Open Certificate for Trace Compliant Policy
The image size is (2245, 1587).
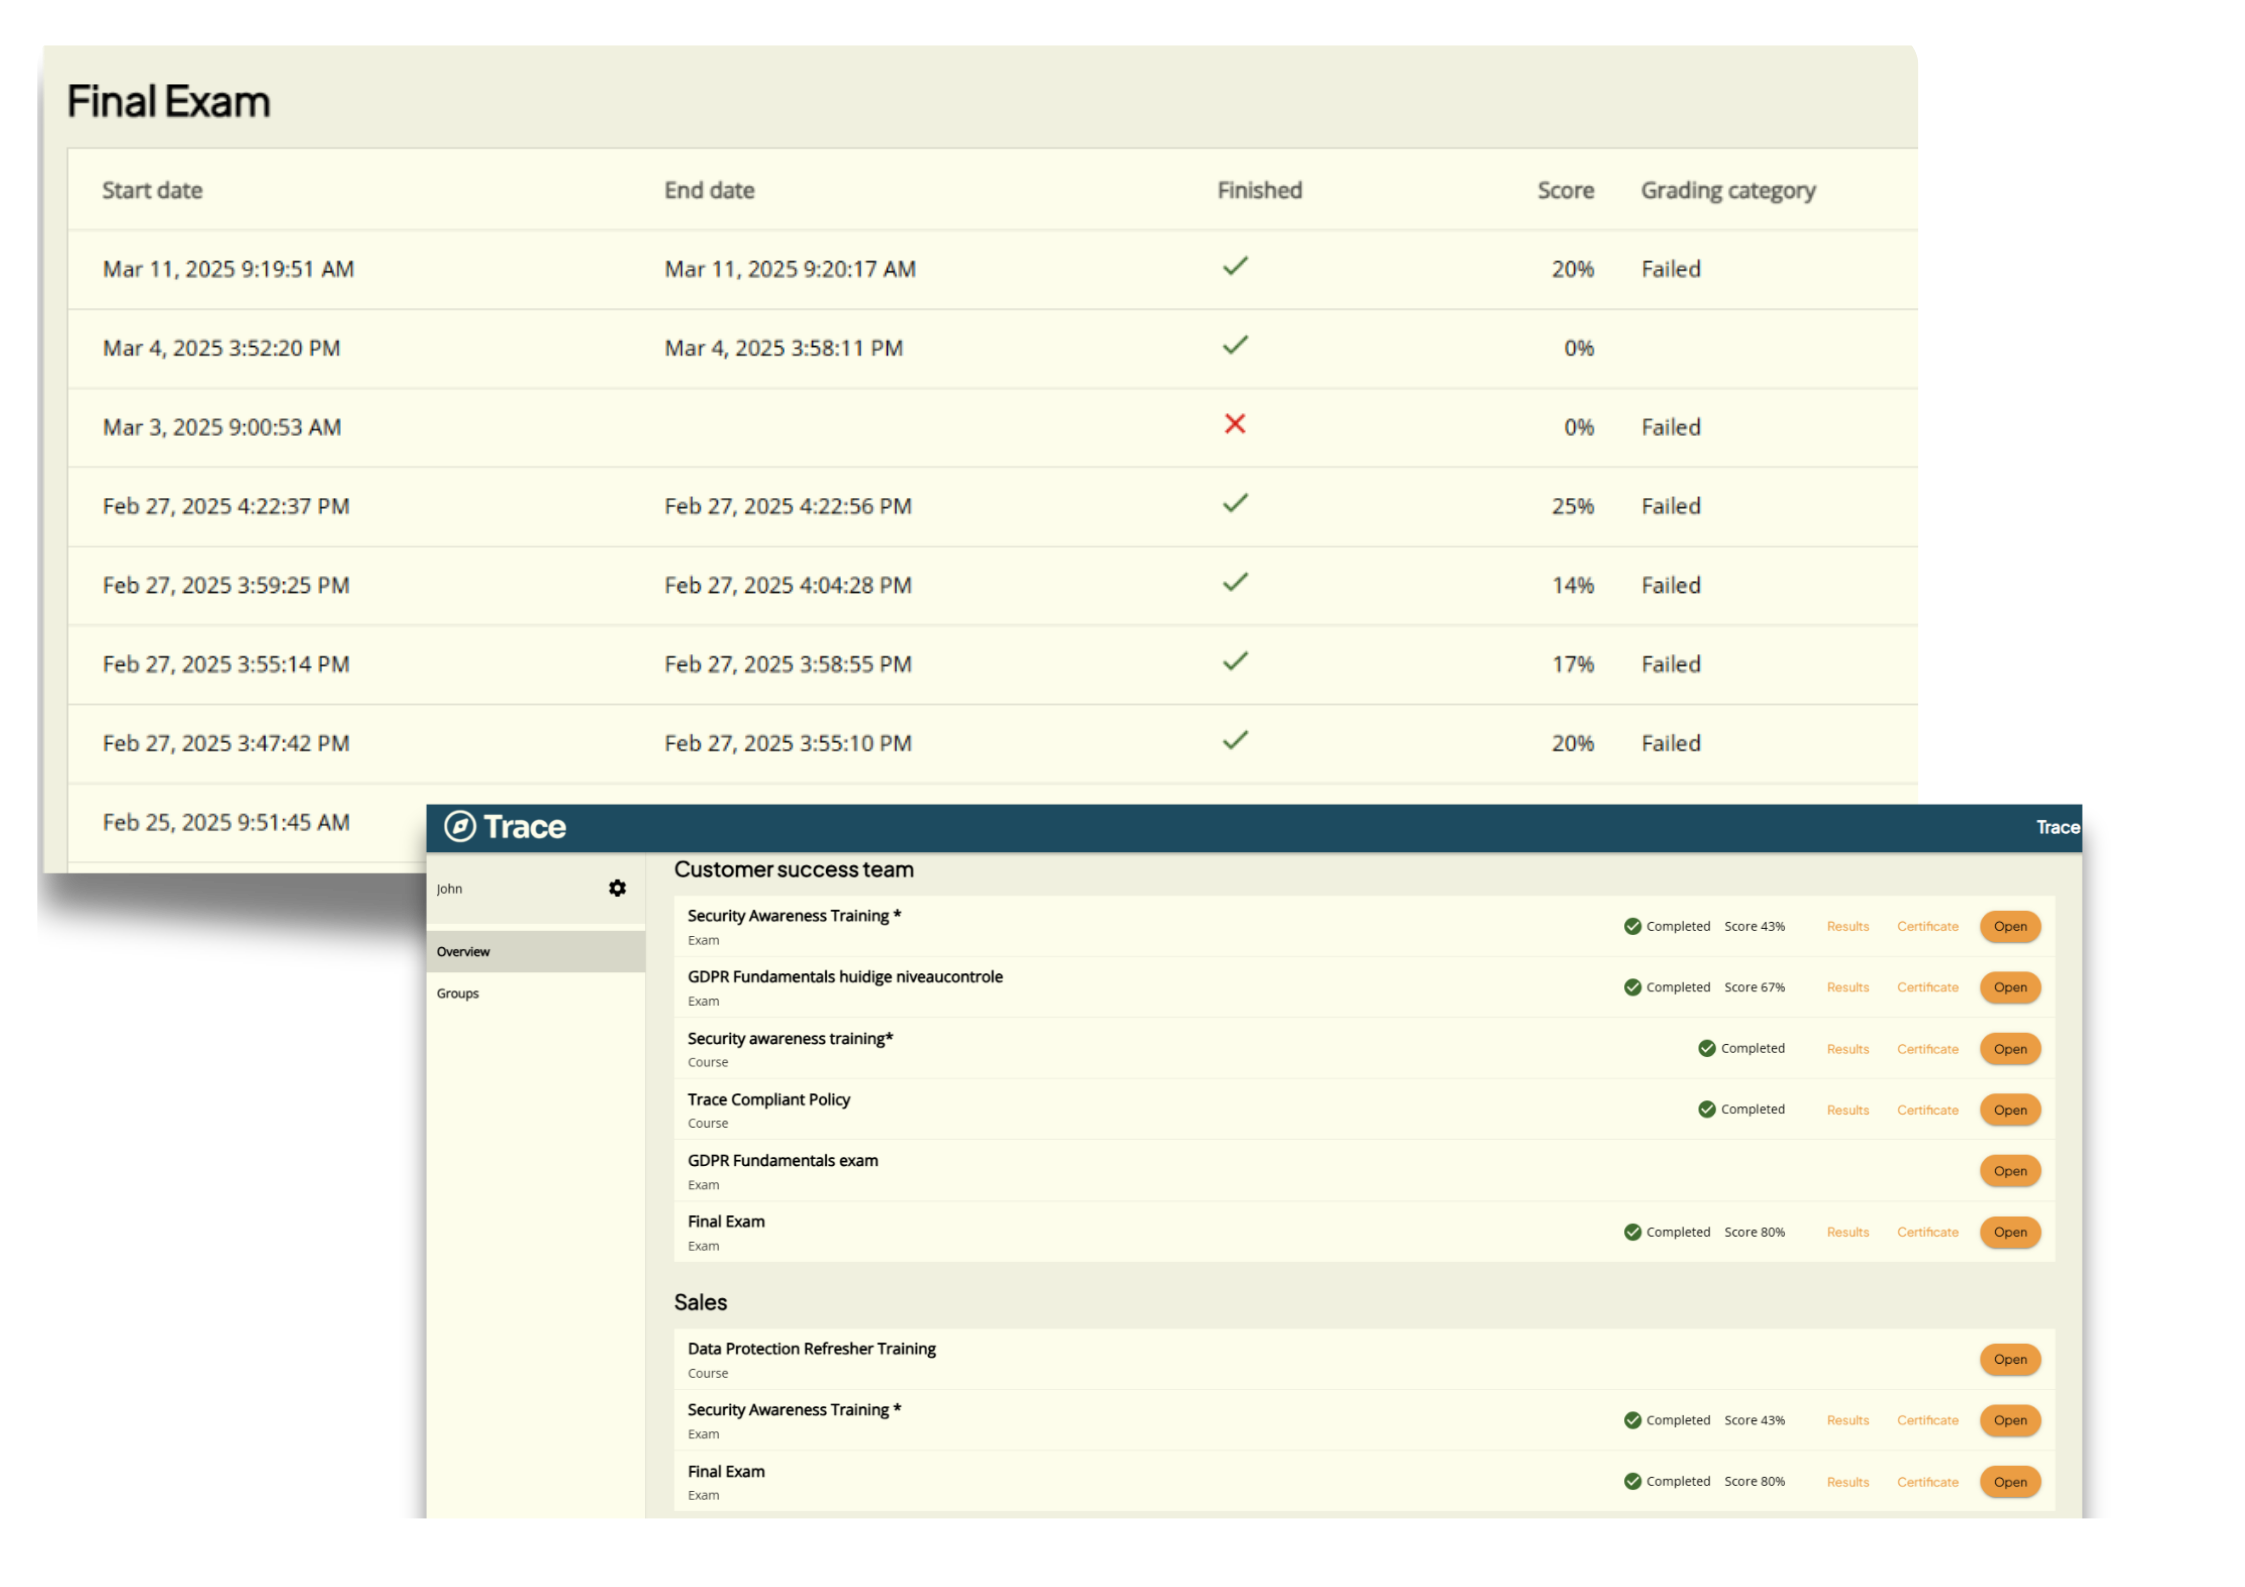coord(1927,1110)
